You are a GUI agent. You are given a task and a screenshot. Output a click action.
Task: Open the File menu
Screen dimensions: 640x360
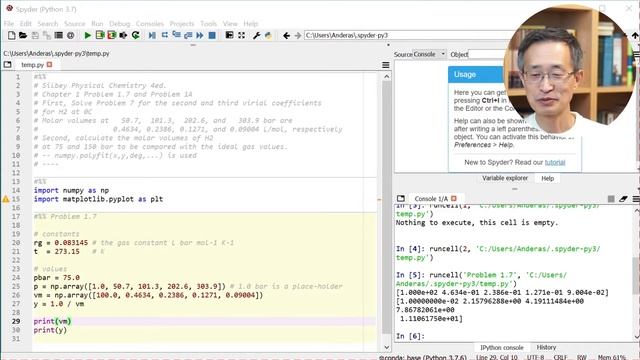9,24
